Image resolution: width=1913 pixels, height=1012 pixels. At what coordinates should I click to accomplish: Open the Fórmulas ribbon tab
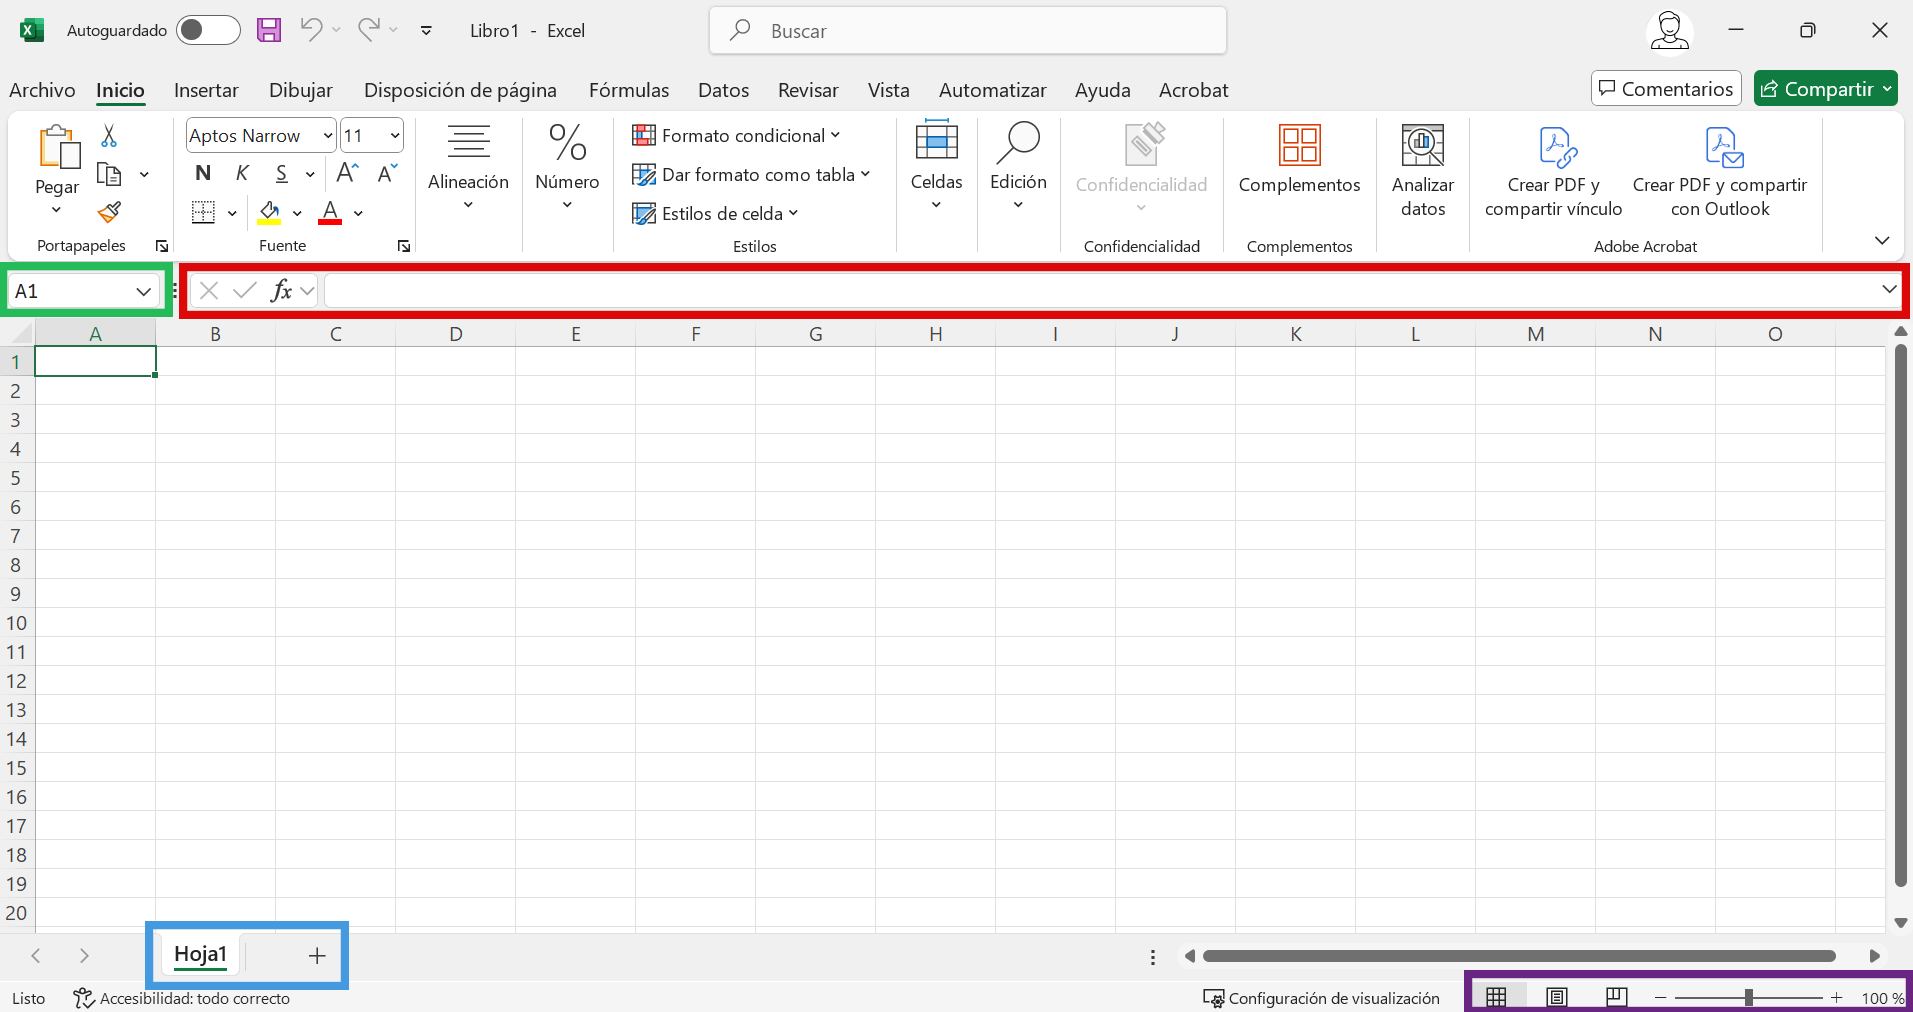click(628, 90)
